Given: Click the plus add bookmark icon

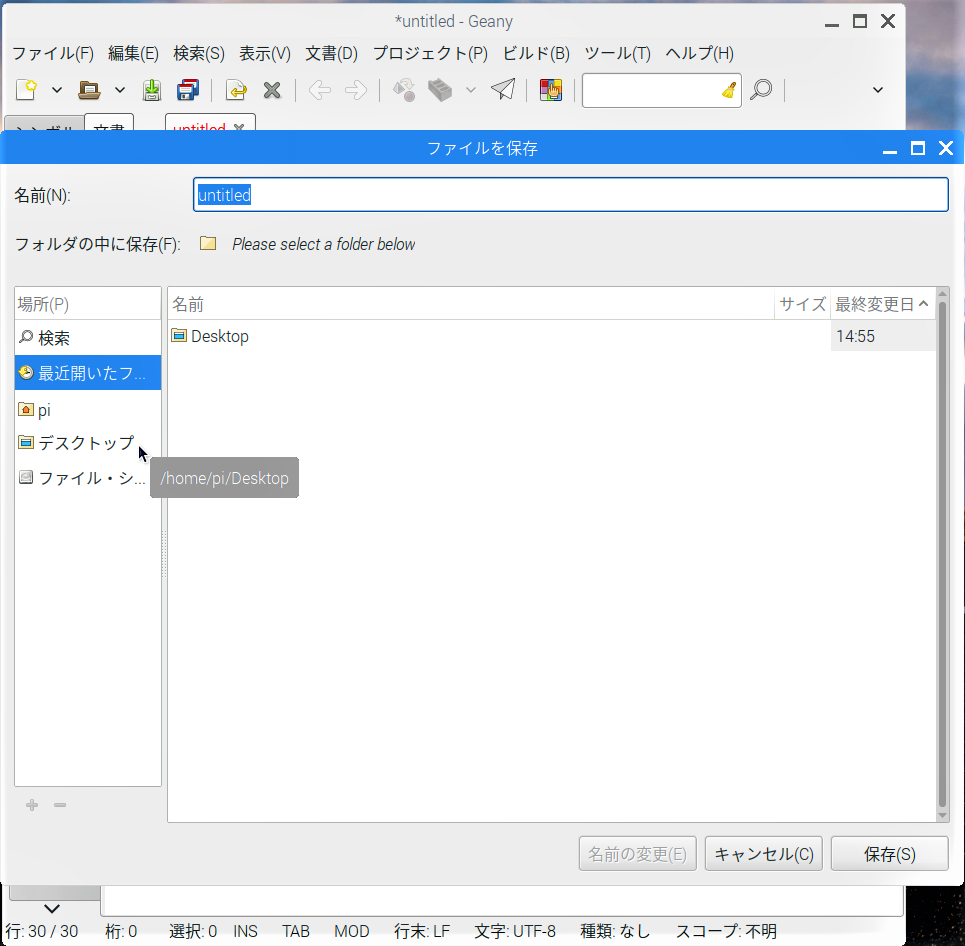Looking at the screenshot, I should [32, 805].
